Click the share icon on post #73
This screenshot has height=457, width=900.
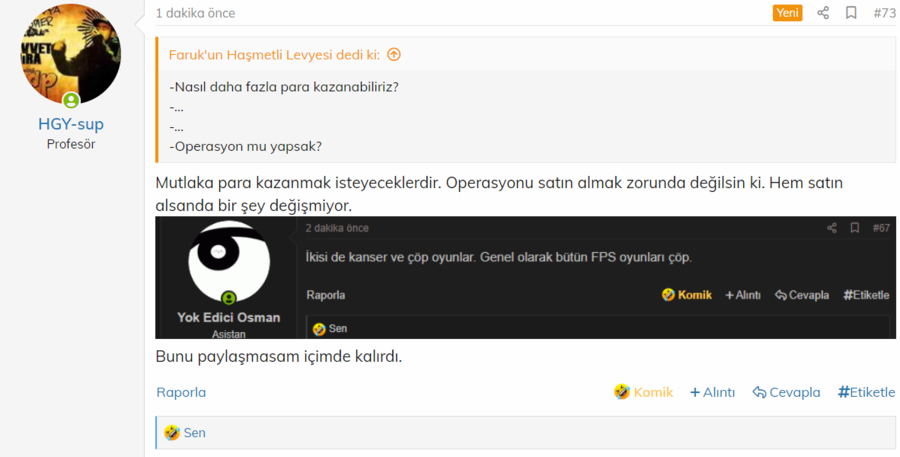[823, 13]
